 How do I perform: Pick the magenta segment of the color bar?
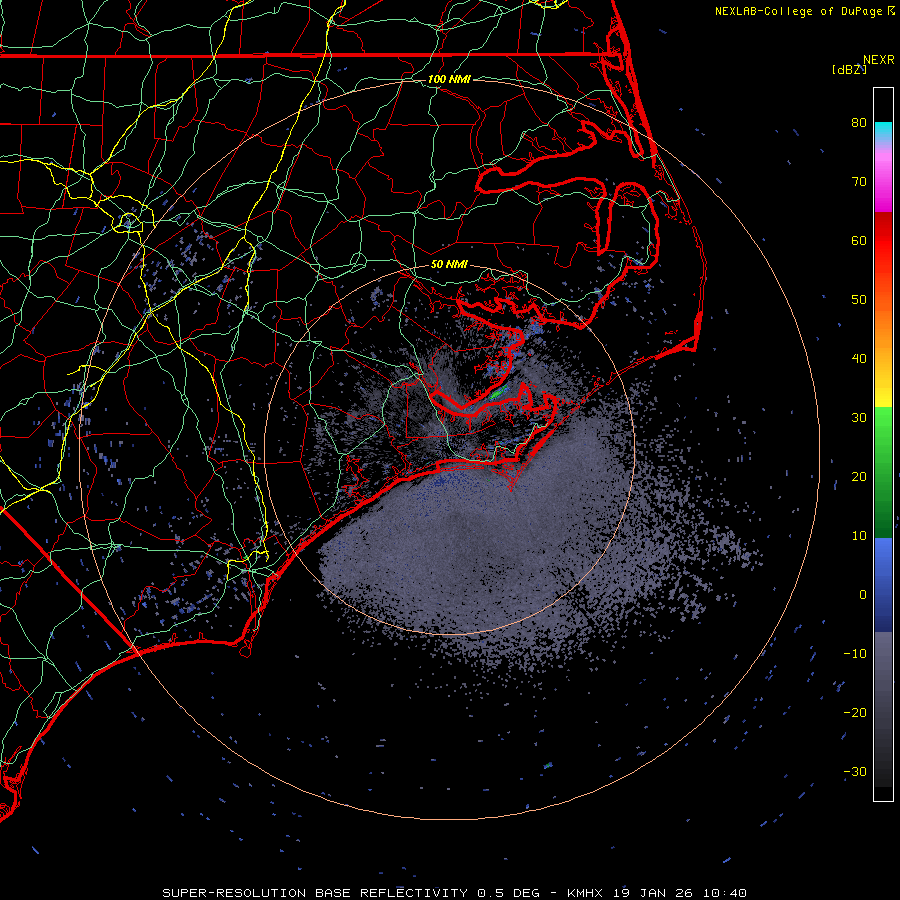[883, 184]
